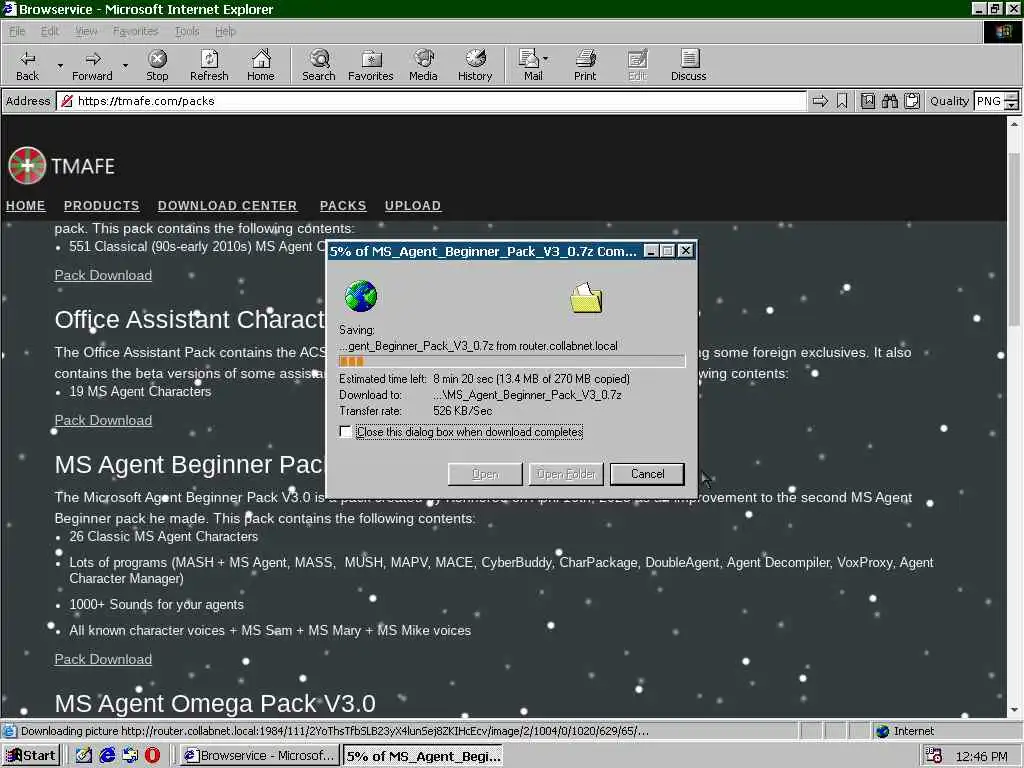
Task: Launch Internet Explorer from quick launch
Action: (x=107, y=756)
